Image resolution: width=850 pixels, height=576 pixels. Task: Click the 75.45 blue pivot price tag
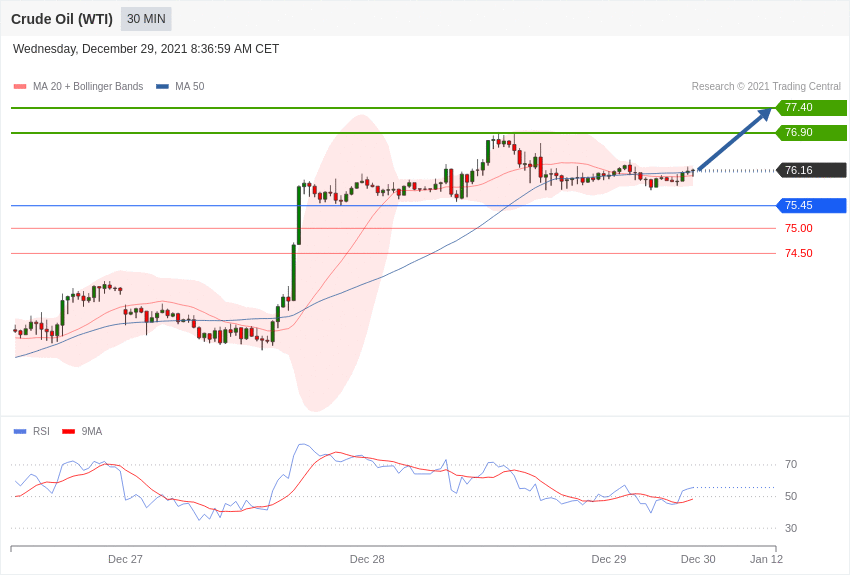pyautogui.click(x=811, y=205)
